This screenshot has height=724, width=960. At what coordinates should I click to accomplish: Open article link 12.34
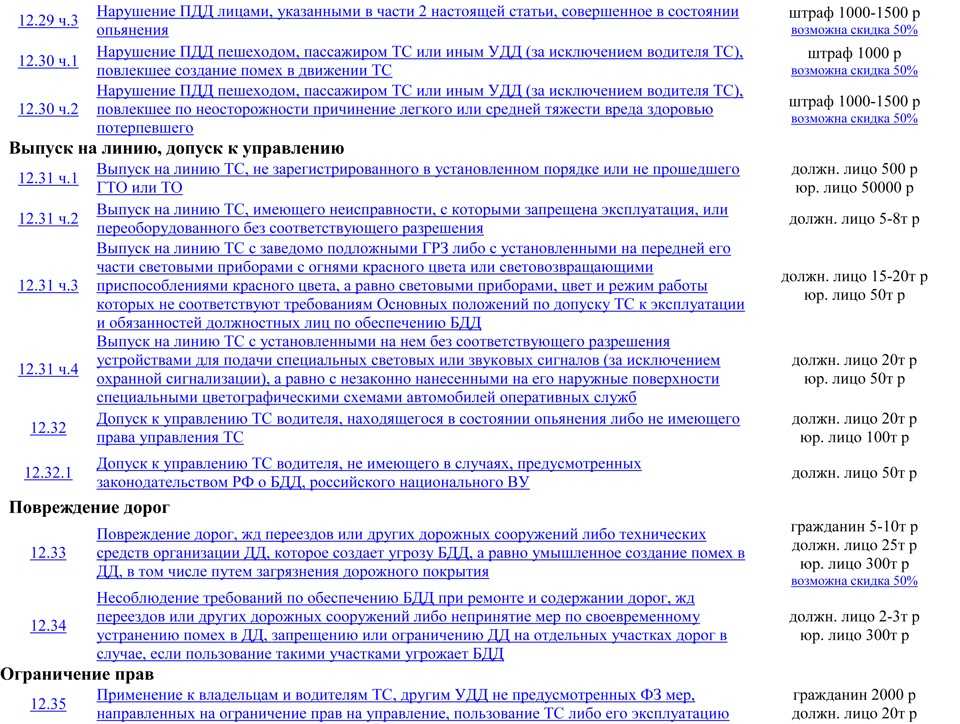(x=48, y=625)
